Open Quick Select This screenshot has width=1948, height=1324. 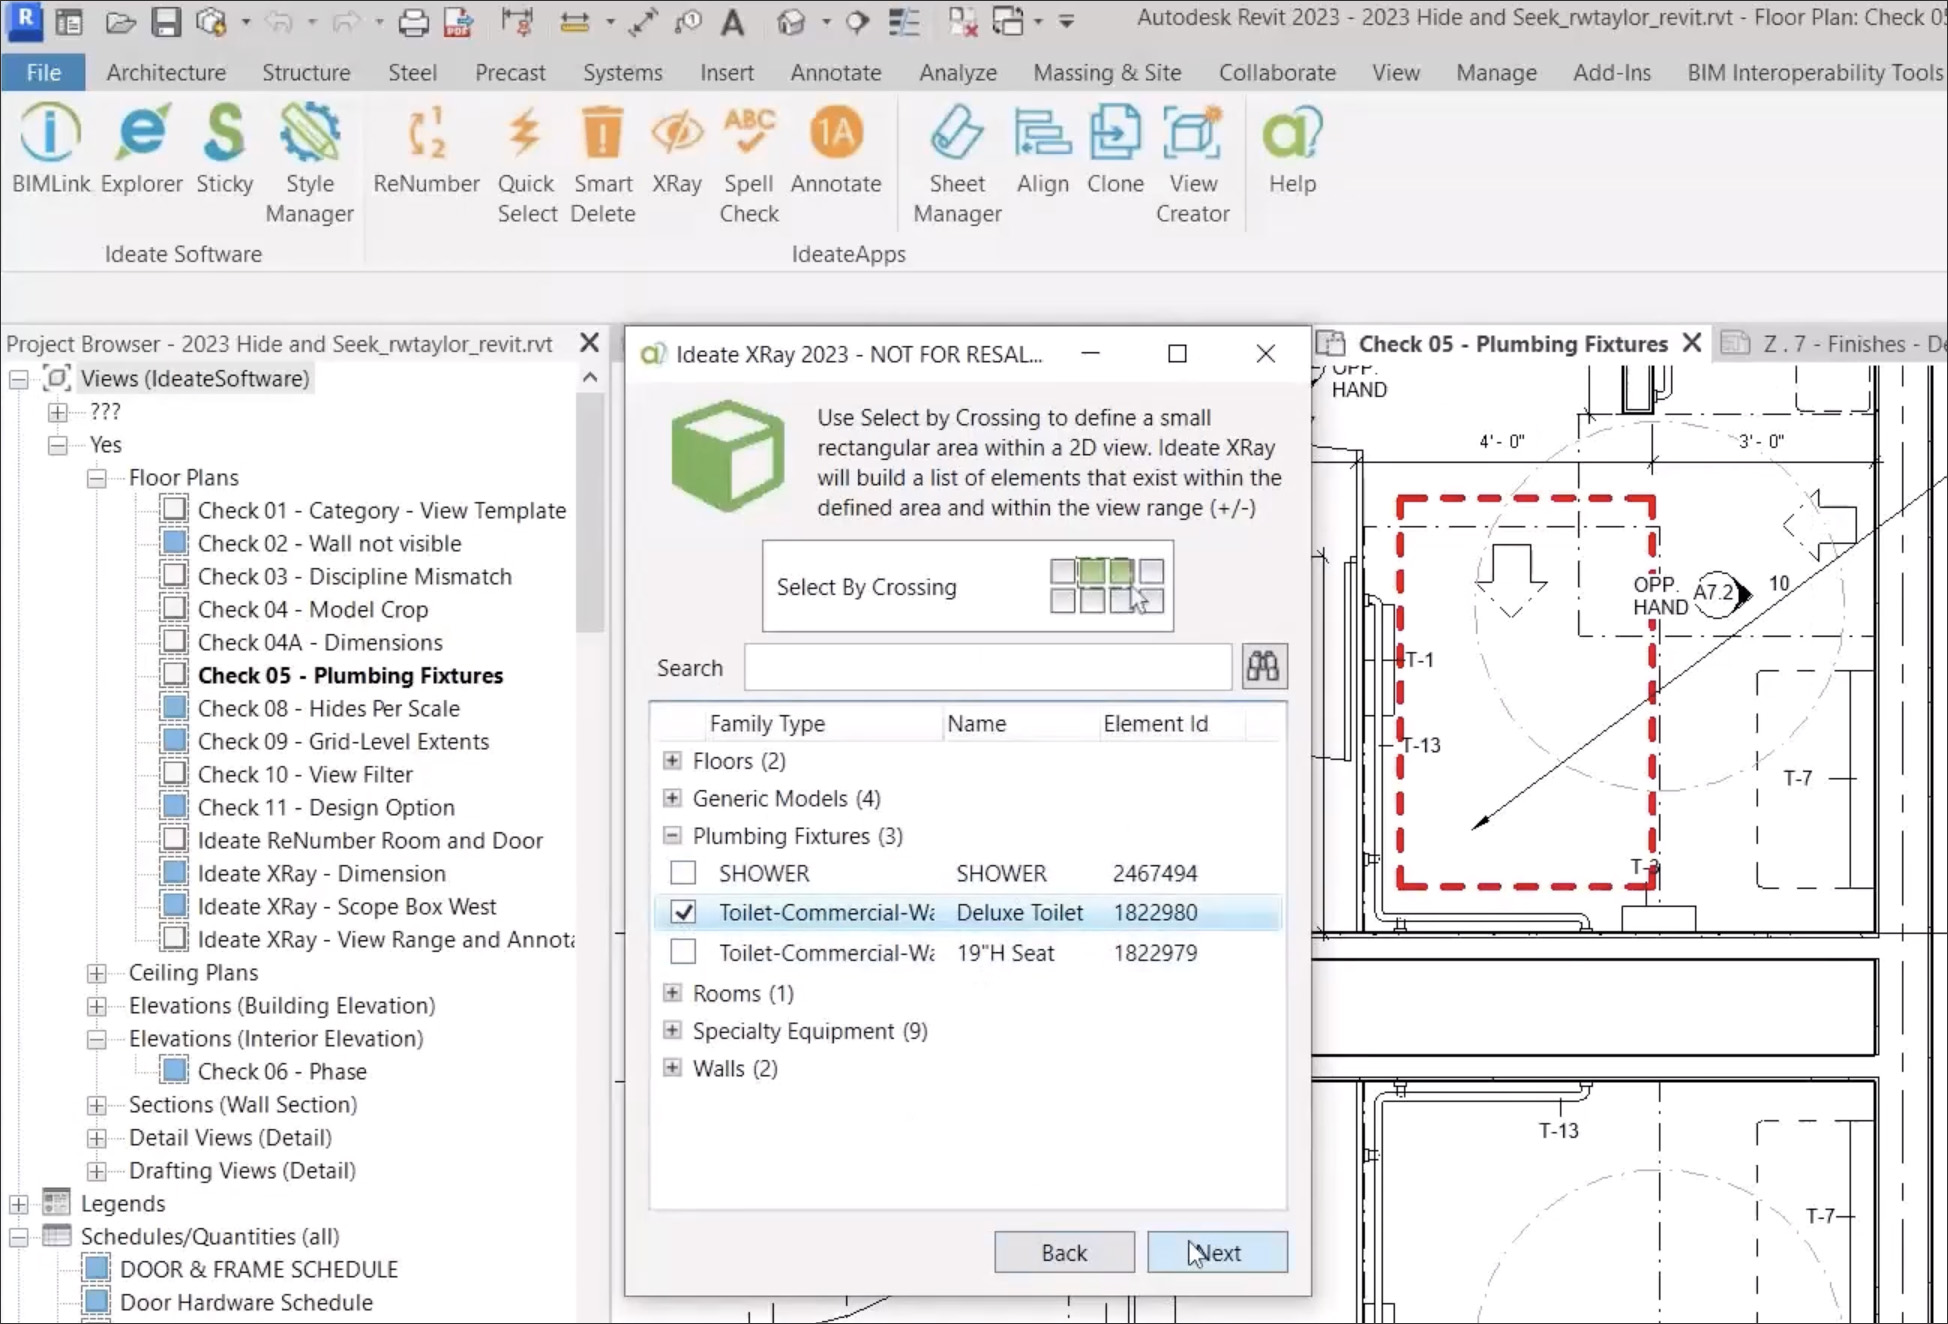(x=526, y=163)
